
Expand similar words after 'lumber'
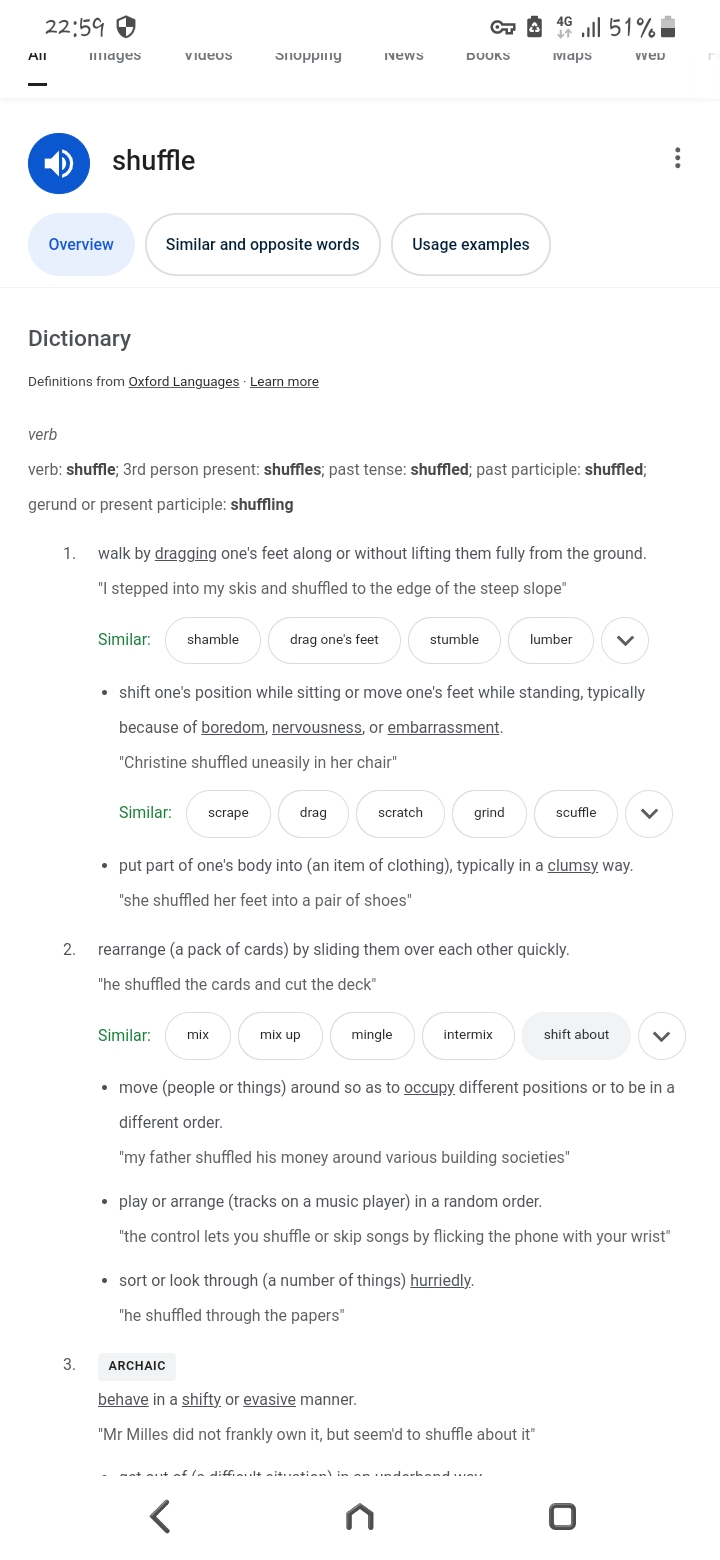coord(625,640)
